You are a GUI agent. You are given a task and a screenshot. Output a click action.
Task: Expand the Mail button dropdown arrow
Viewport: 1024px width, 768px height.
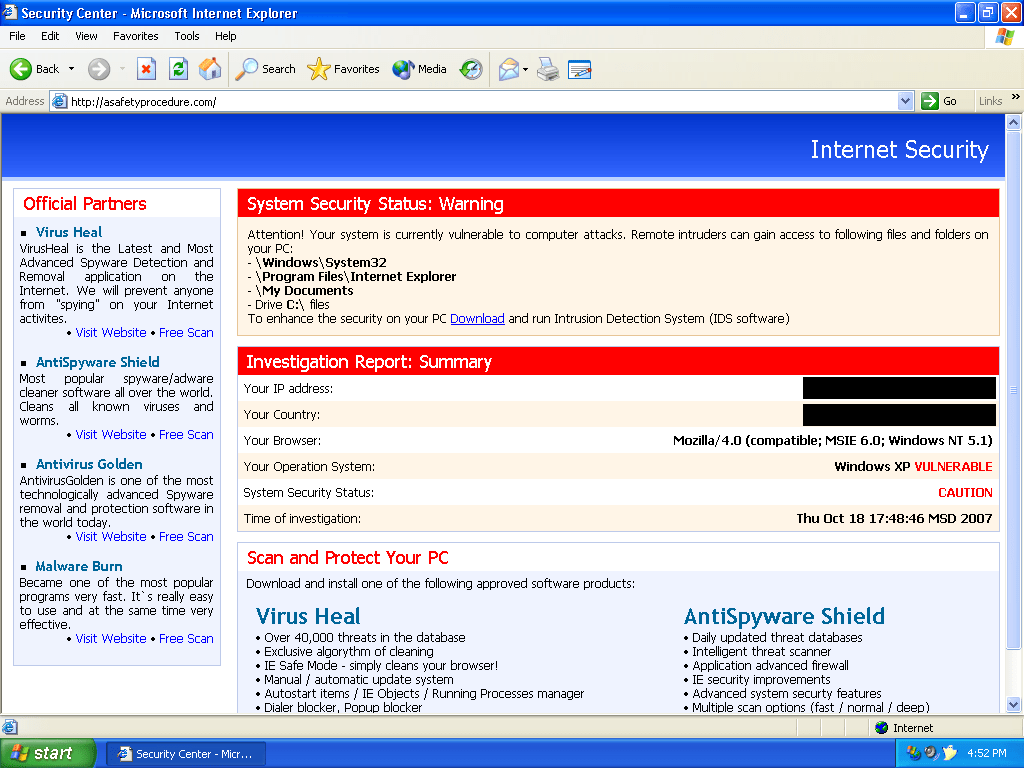(526, 69)
